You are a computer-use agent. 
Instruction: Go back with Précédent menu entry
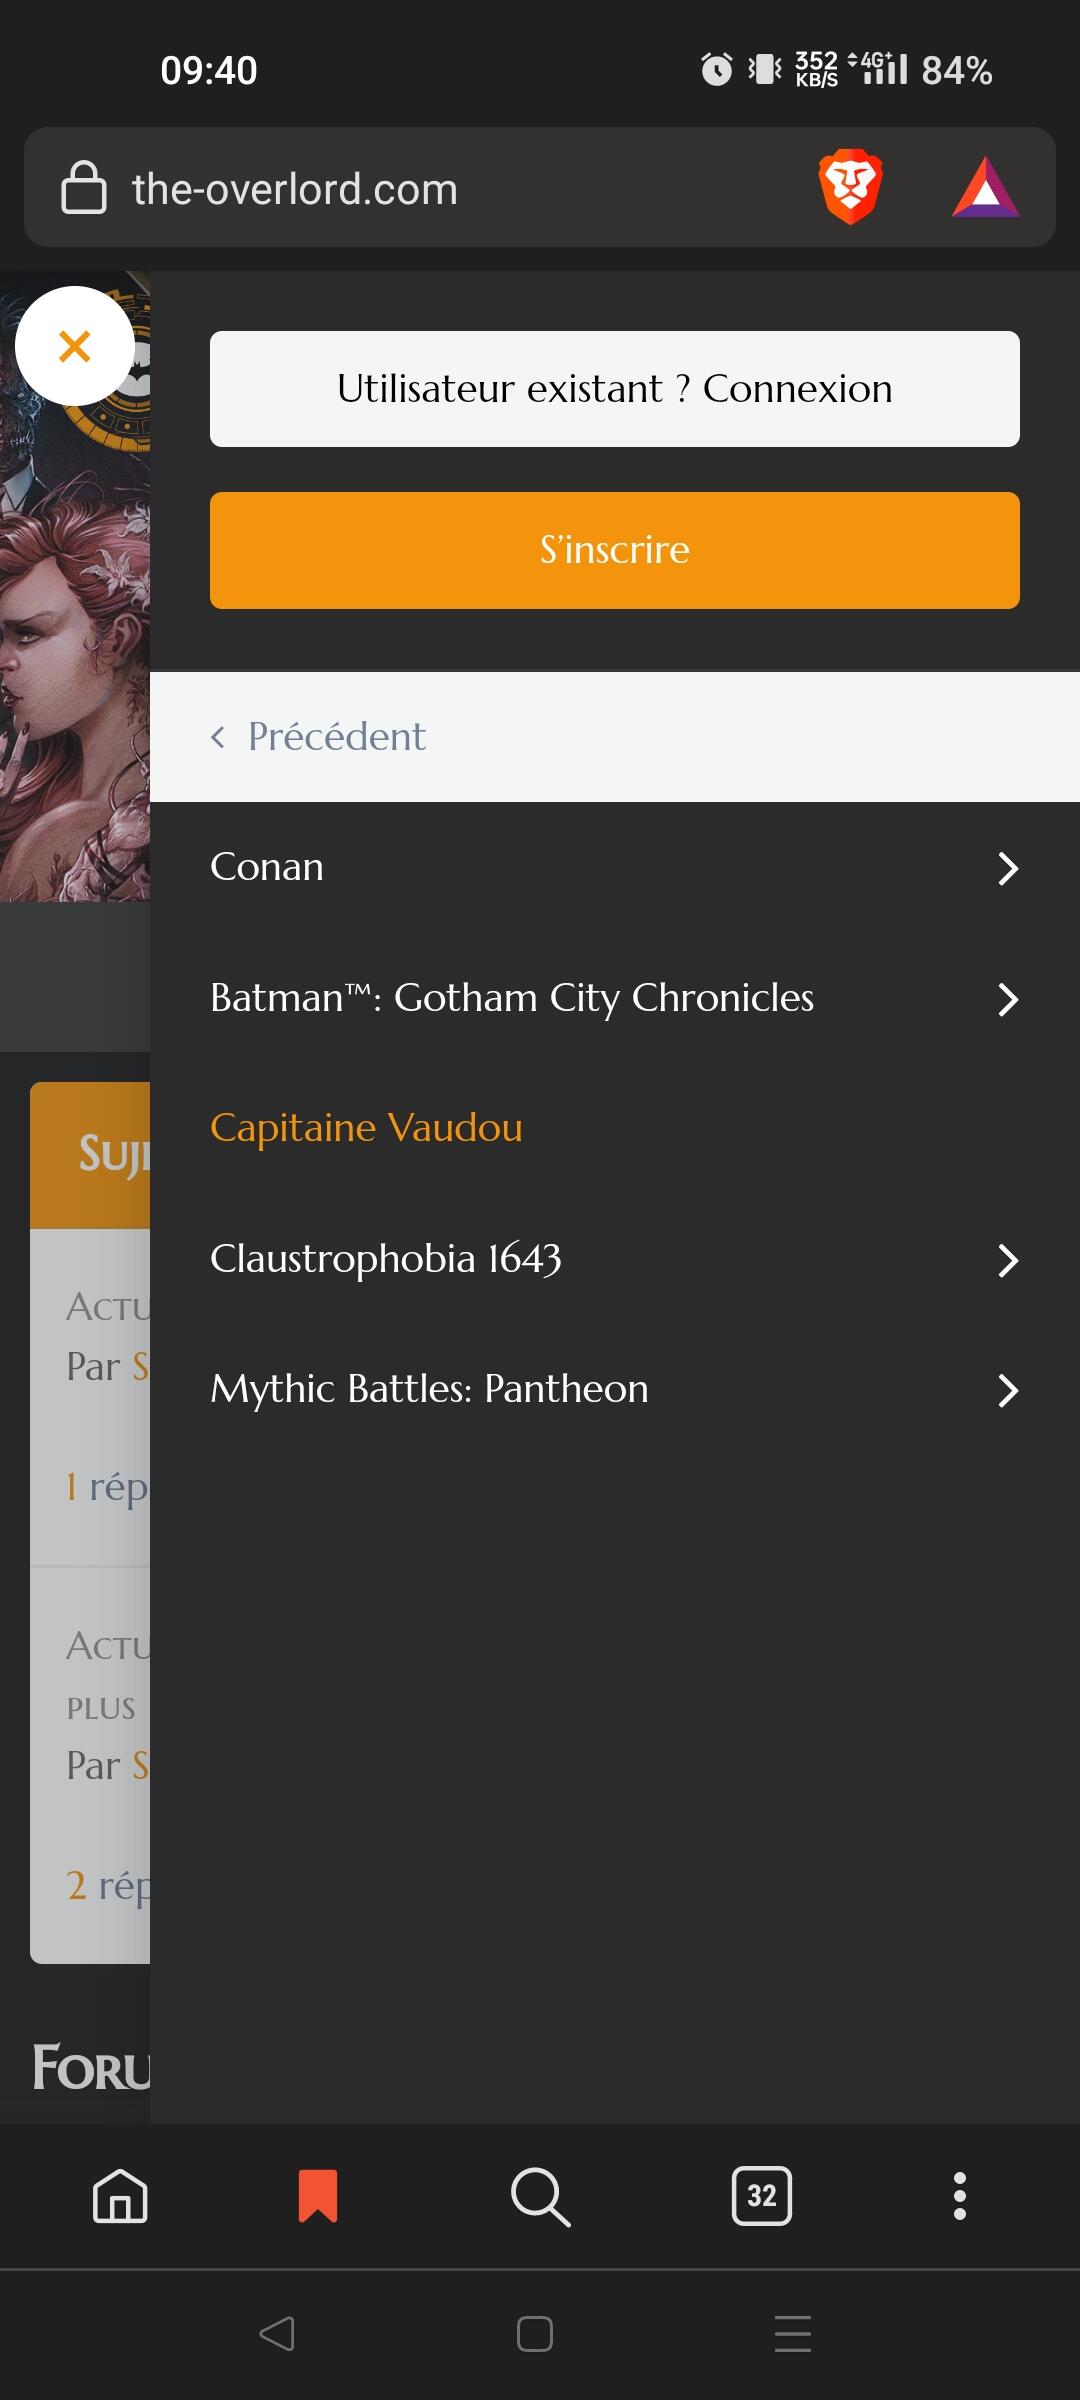(x=615, y=737)
